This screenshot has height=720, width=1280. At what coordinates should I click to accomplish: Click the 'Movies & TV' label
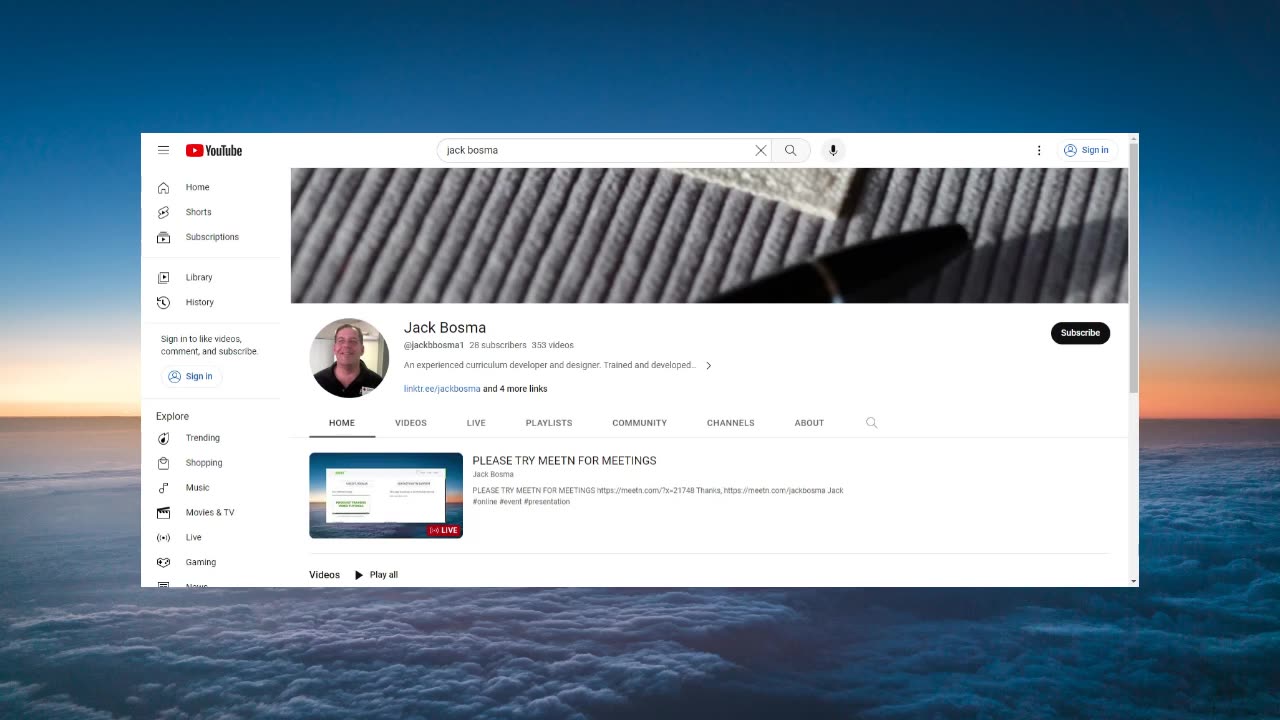click(210, 513)
